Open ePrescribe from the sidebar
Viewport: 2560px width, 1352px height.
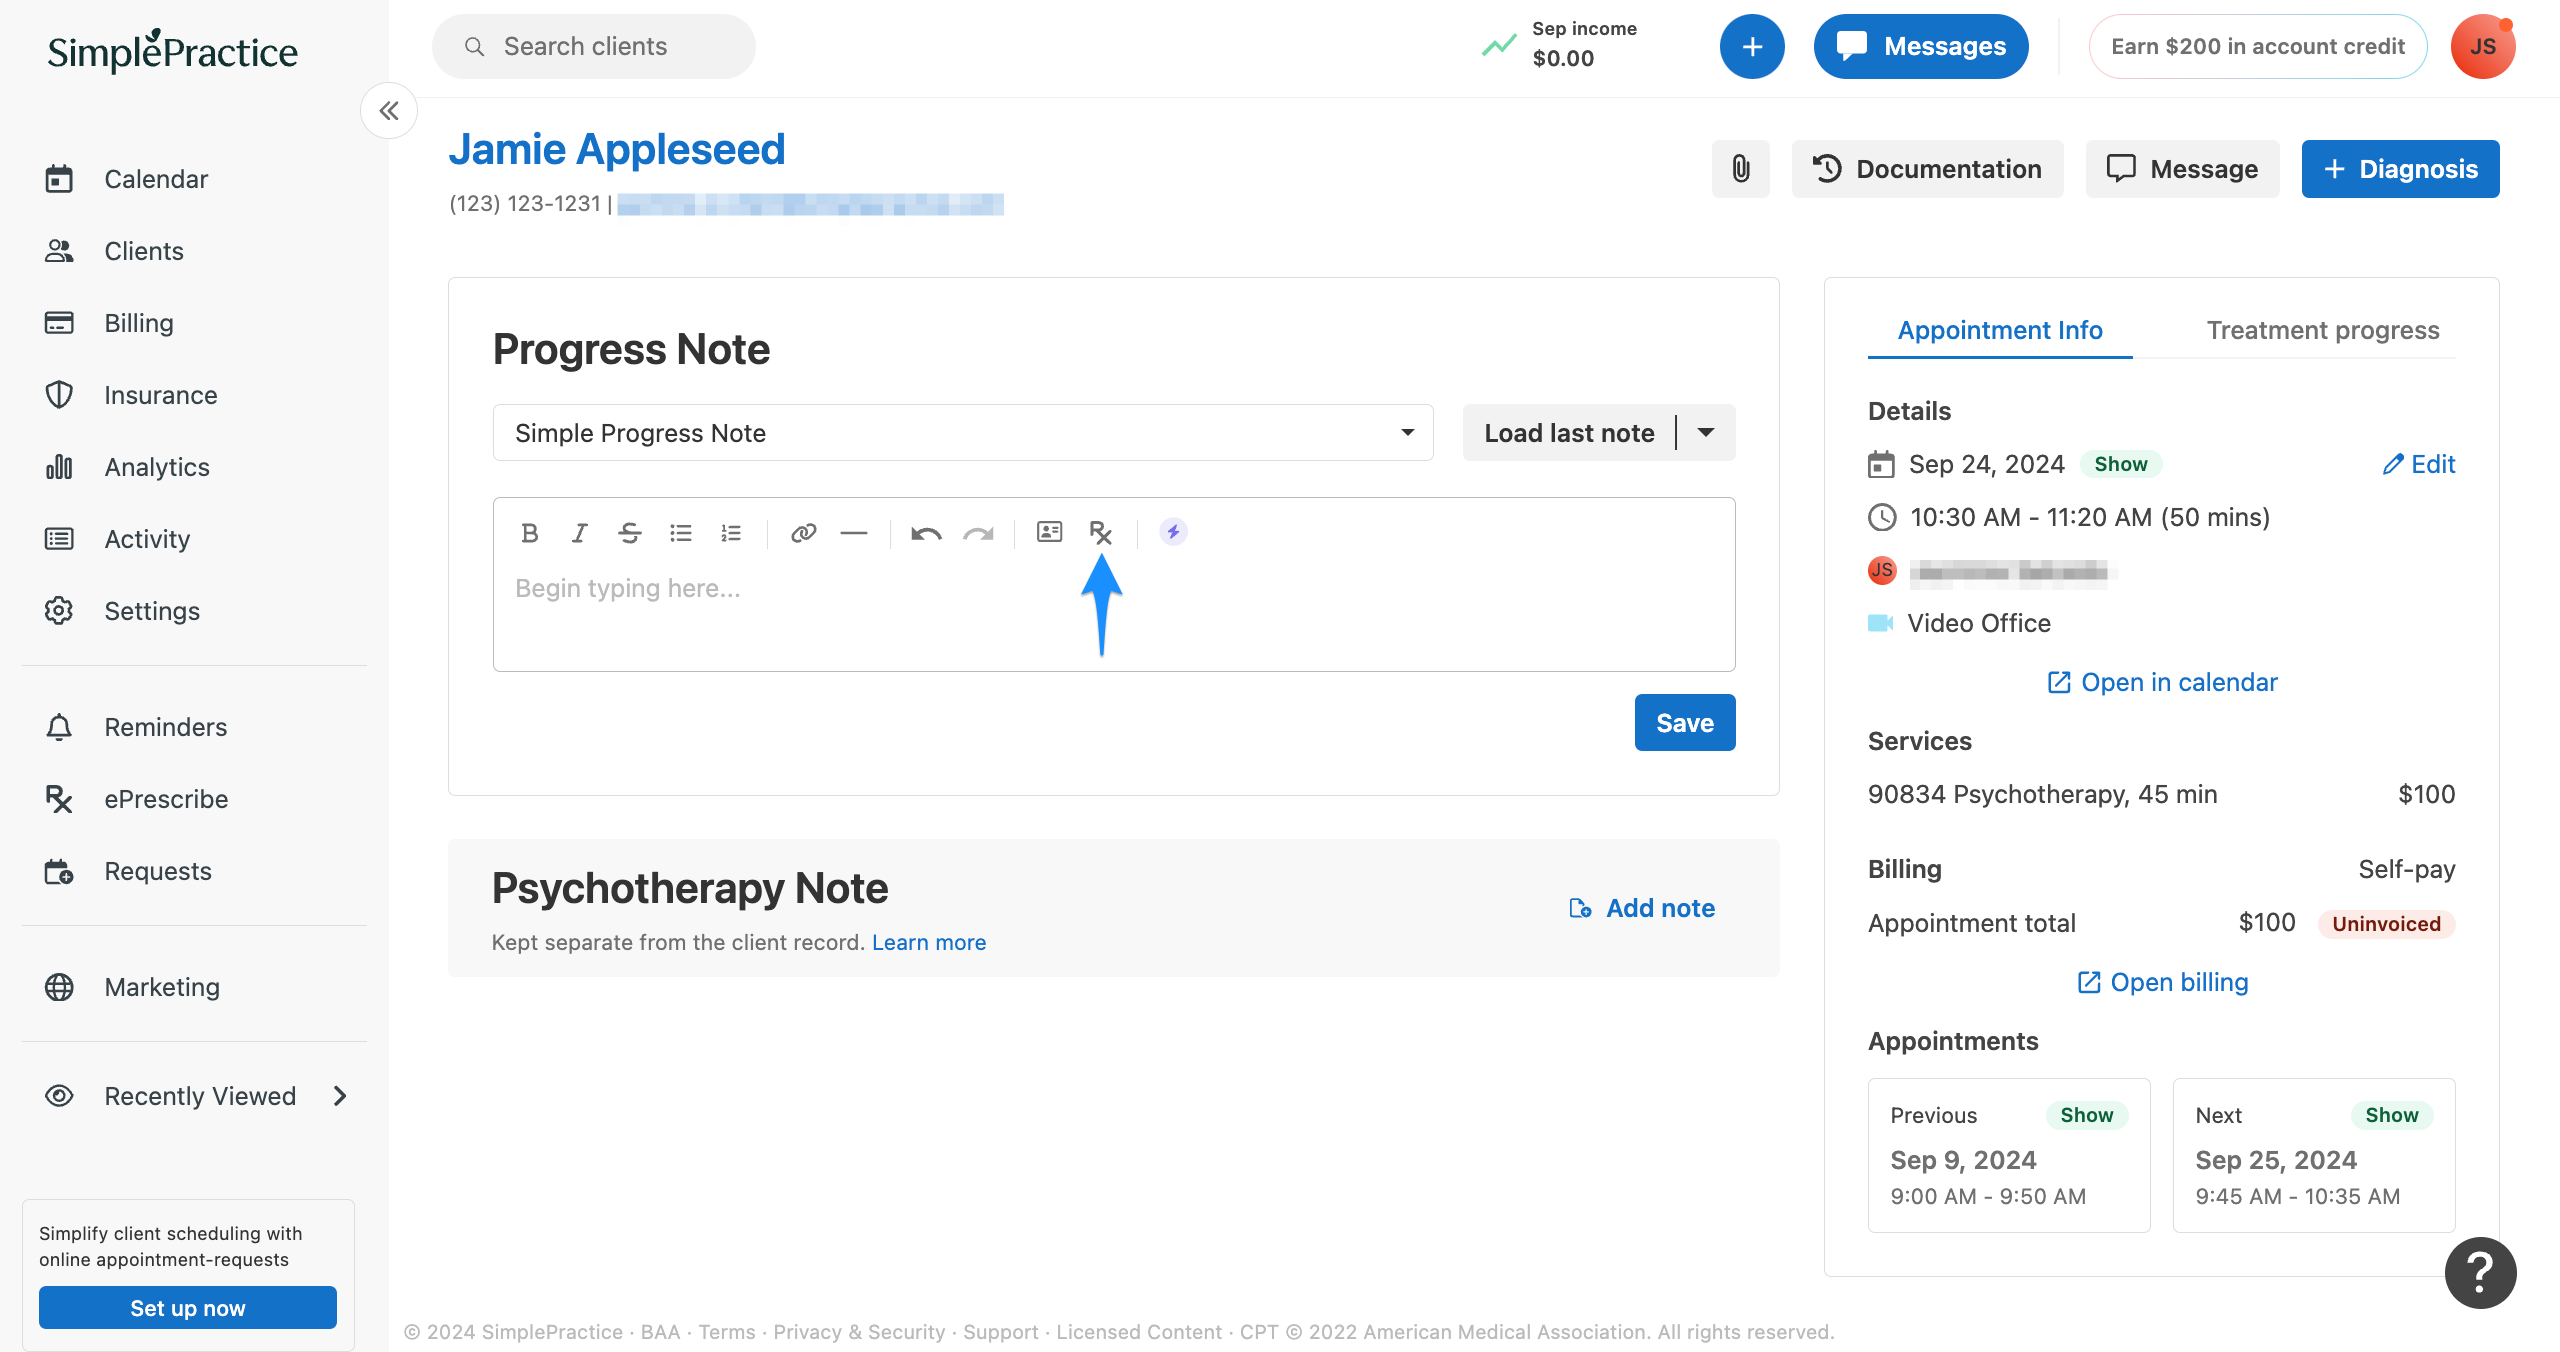tap(165, 798)
